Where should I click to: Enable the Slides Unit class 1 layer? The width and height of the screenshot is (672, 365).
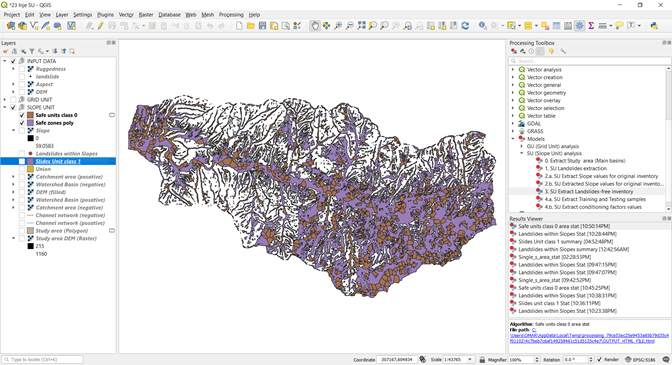click(22, 162)
